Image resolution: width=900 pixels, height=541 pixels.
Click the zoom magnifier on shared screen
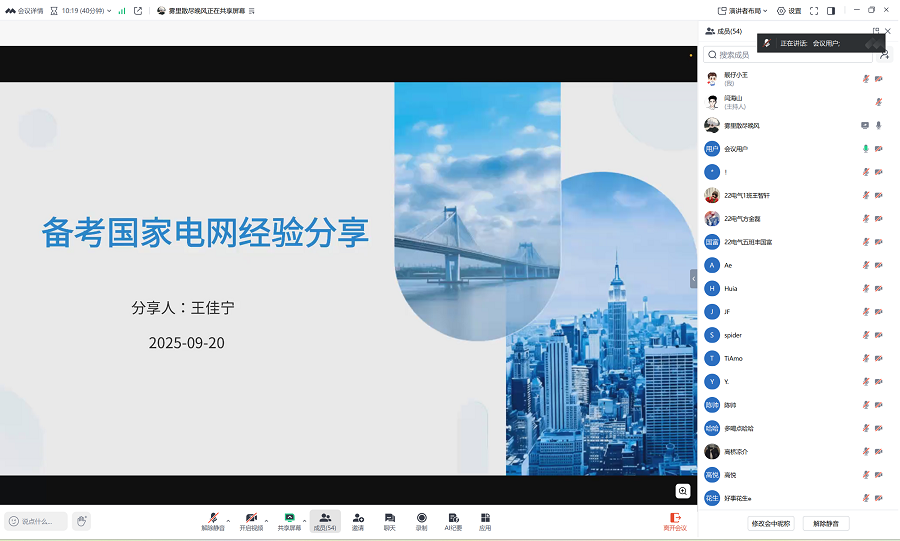[683, 491]
